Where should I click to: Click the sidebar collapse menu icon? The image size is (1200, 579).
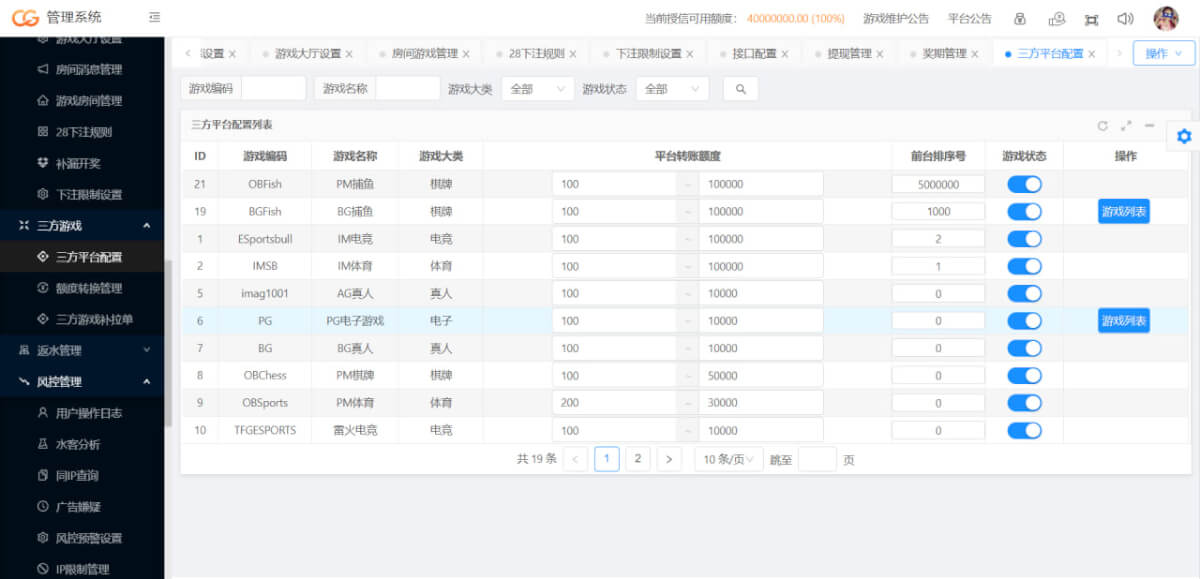point(154,18)
